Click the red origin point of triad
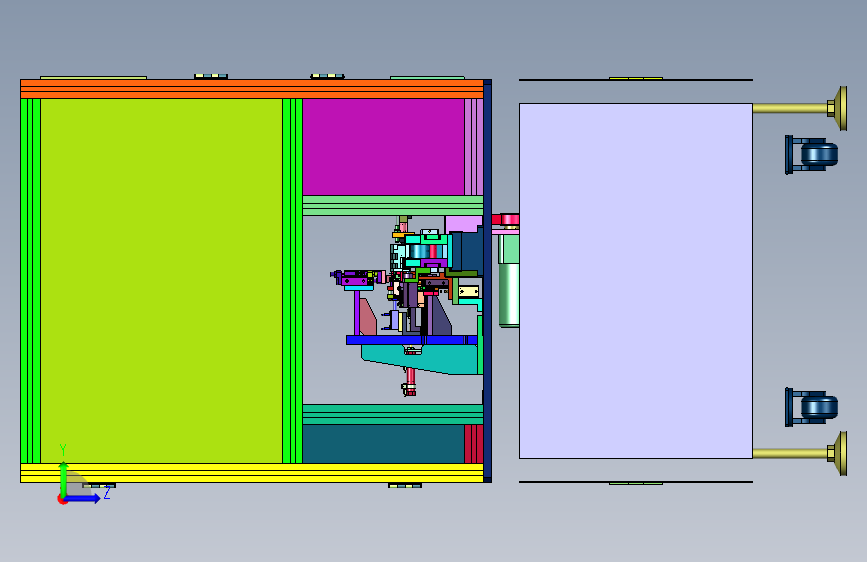The image size is (867, 562). coord(62,499)
